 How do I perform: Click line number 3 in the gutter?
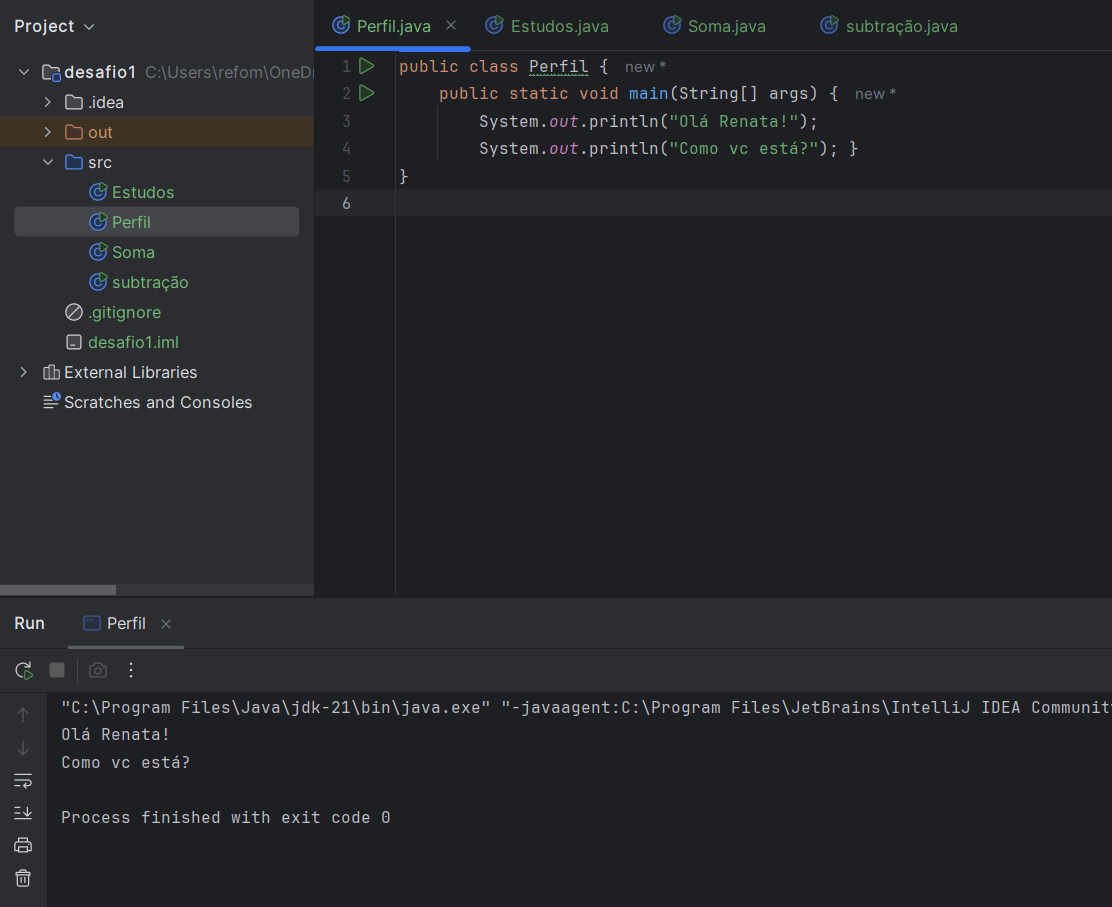[346, 121]
